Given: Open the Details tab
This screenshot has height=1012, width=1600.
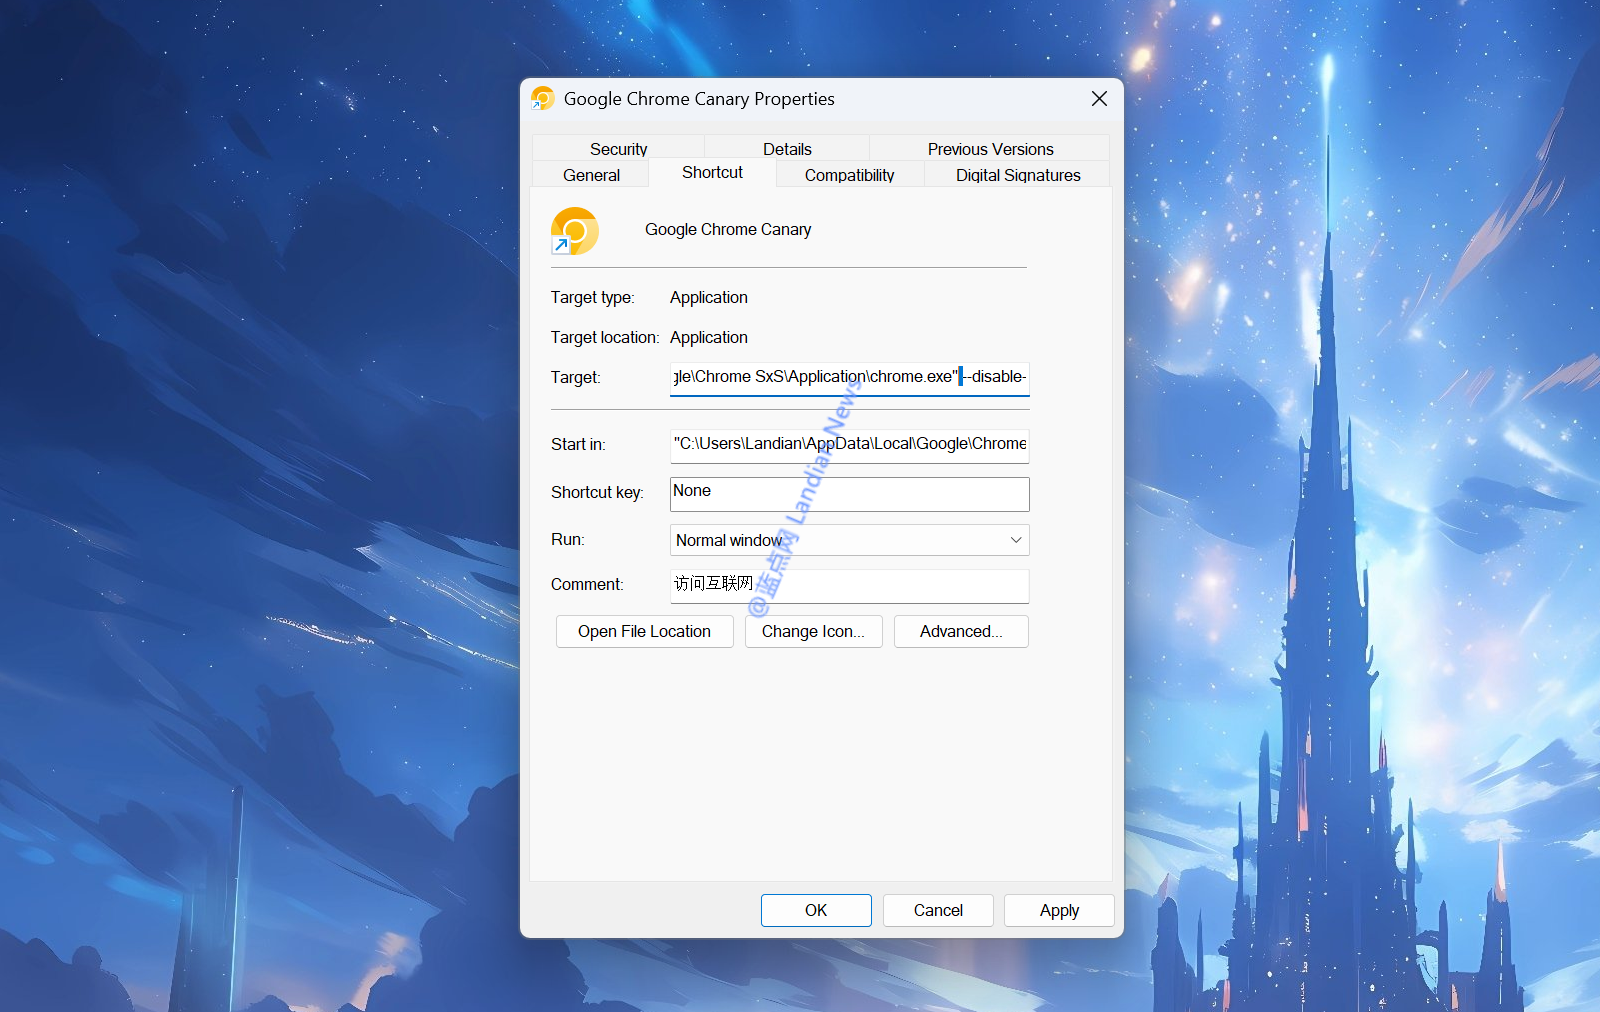Looking at the screenshot, I should point(787,148).
